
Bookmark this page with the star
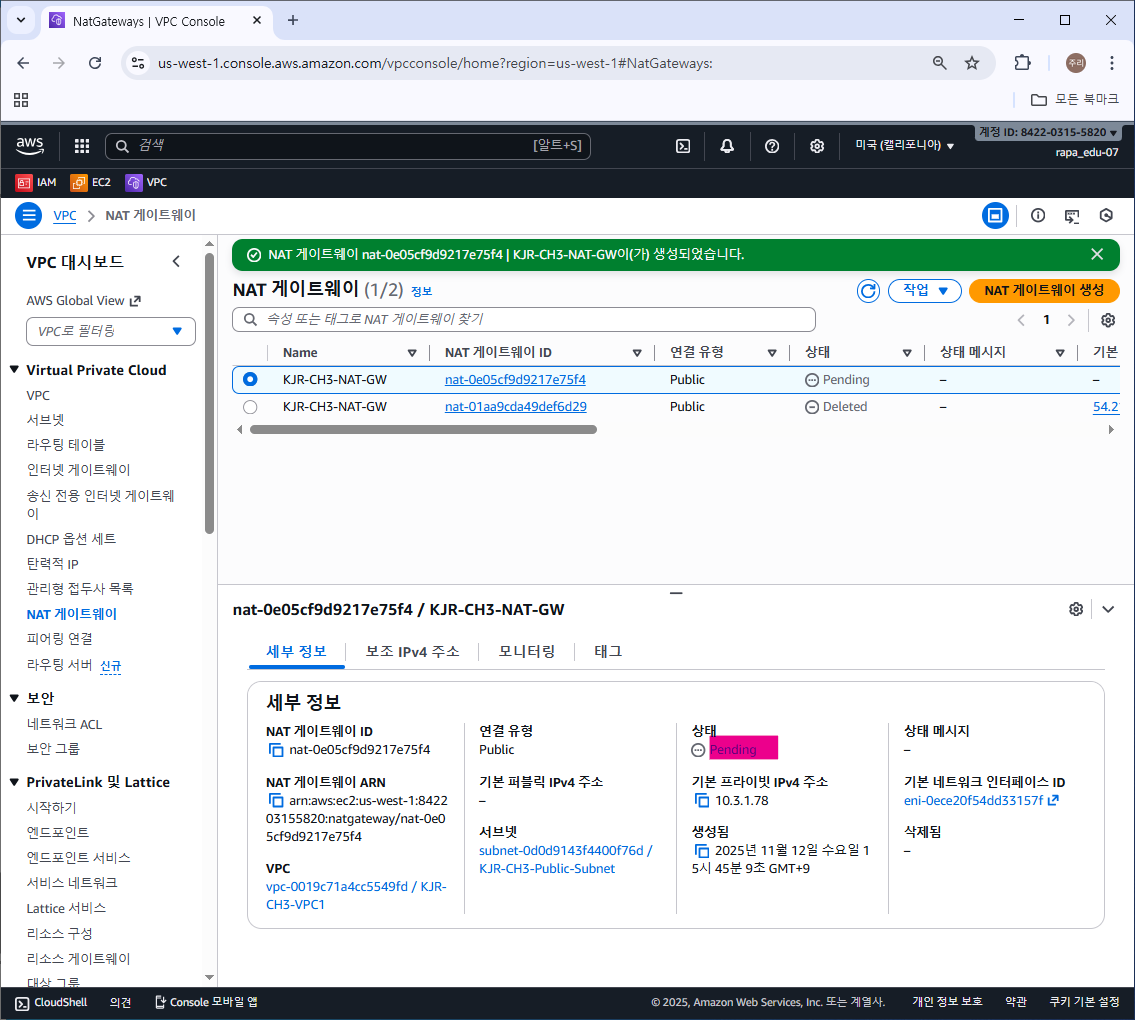[x=971, y=63]
